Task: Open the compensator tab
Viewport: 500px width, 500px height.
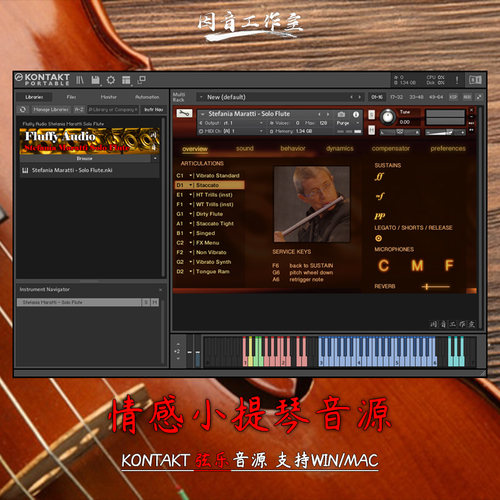Action: pos(391,148)
